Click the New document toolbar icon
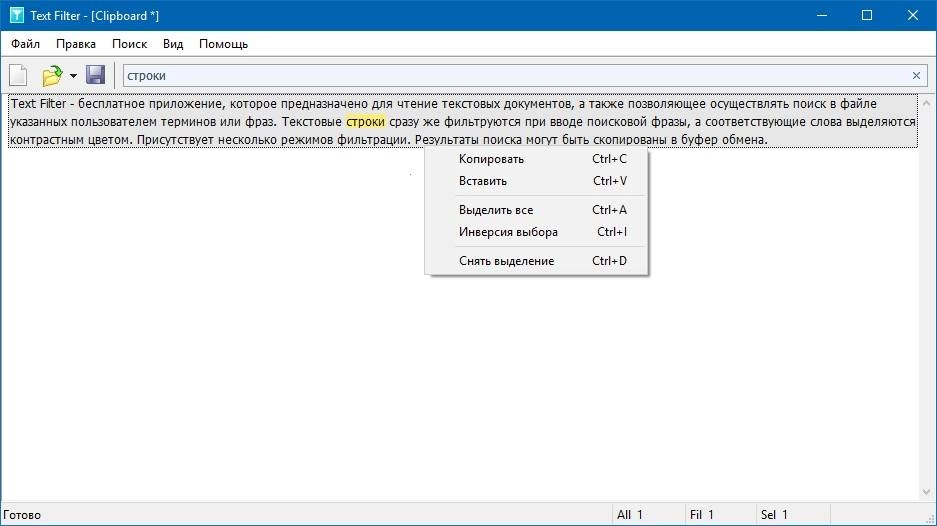Screen dimensions: 937x526 pos(18,75)
